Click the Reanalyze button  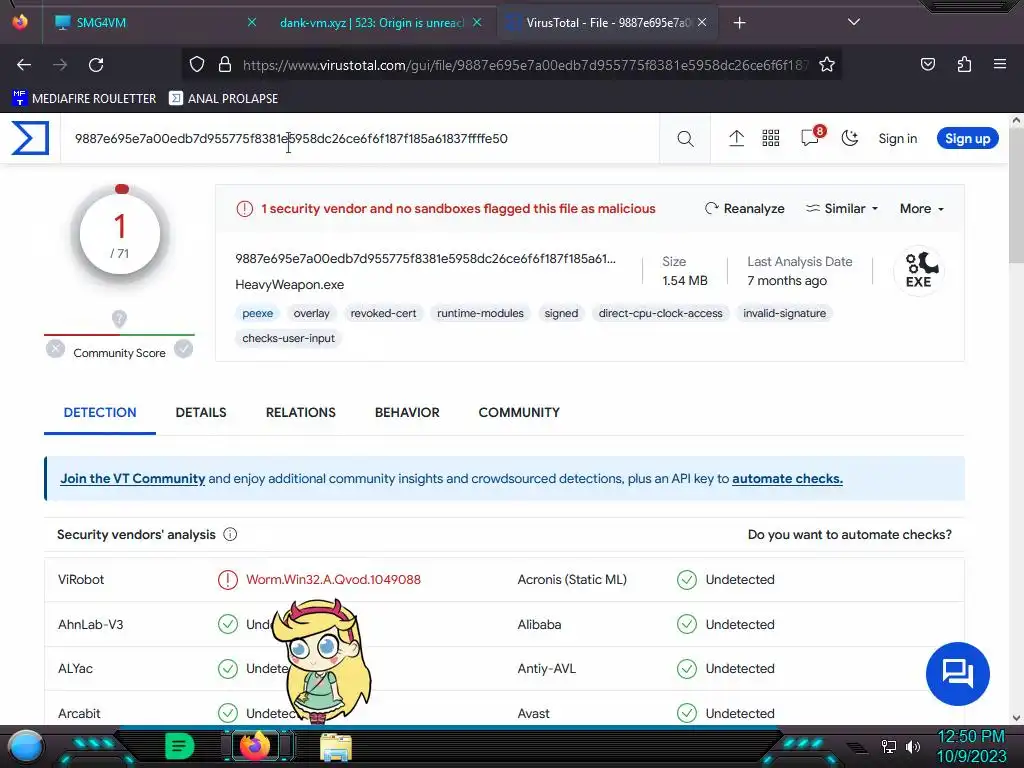744,208
